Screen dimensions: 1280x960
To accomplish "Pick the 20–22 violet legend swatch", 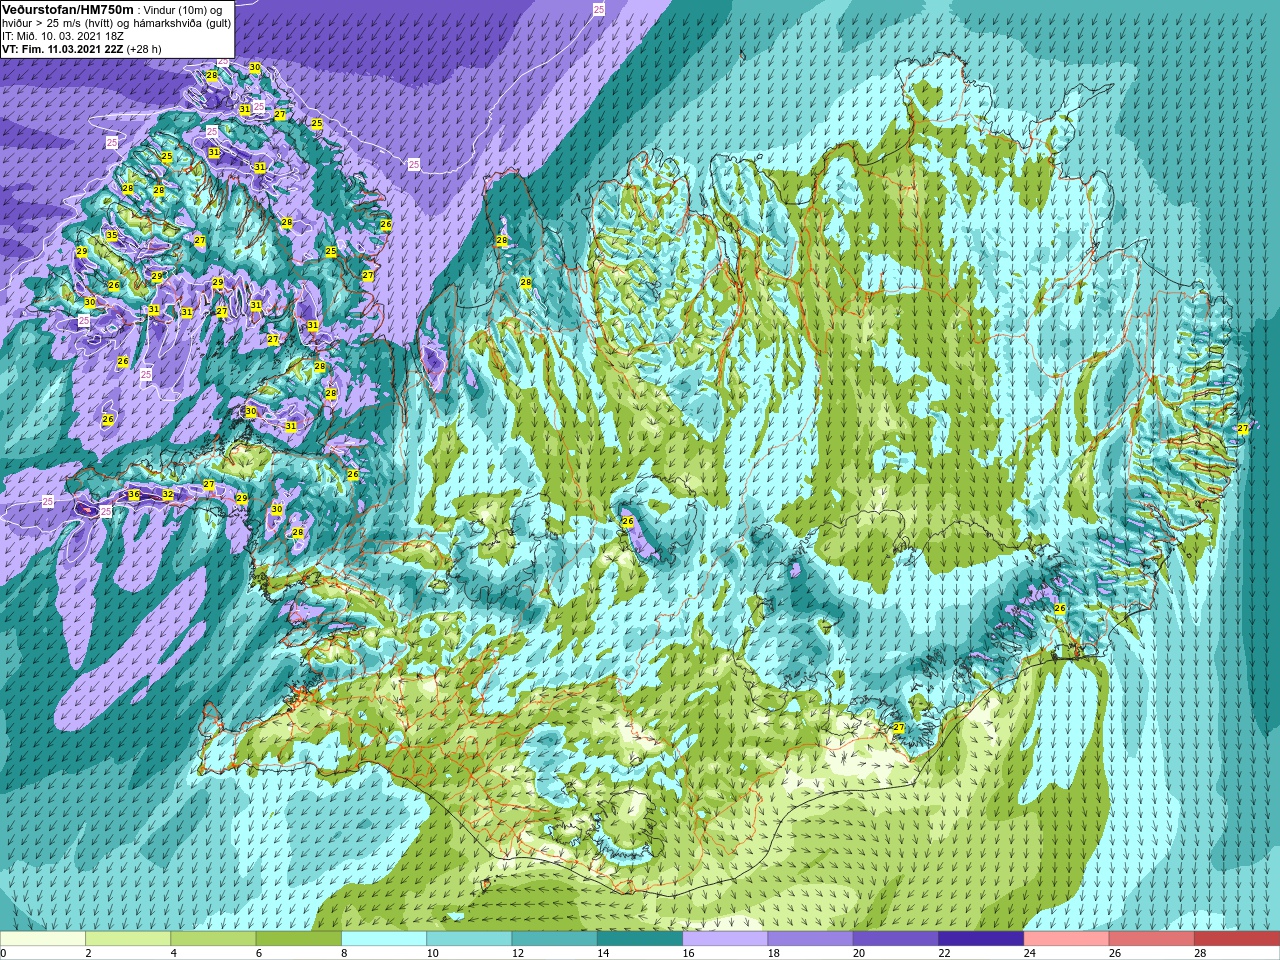I will coord(895,939).
